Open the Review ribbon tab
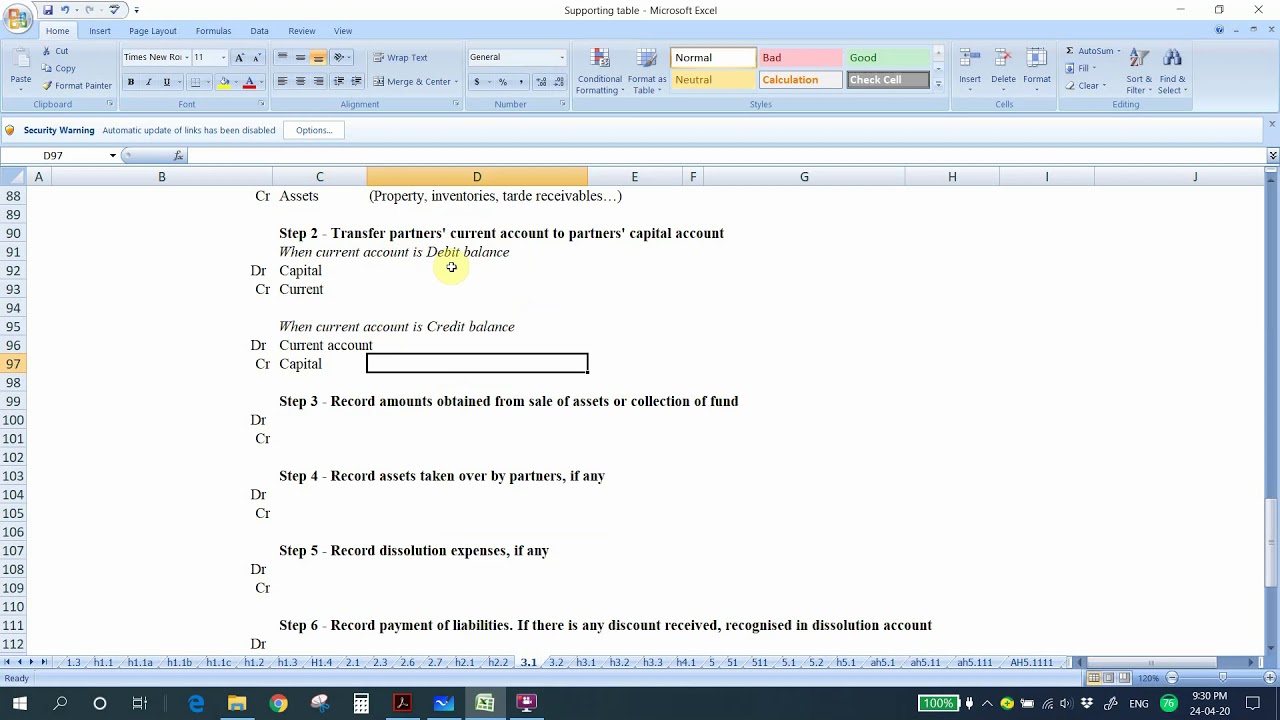The width and height of the screenshot is (1280, 720). [x=301, y=31]
